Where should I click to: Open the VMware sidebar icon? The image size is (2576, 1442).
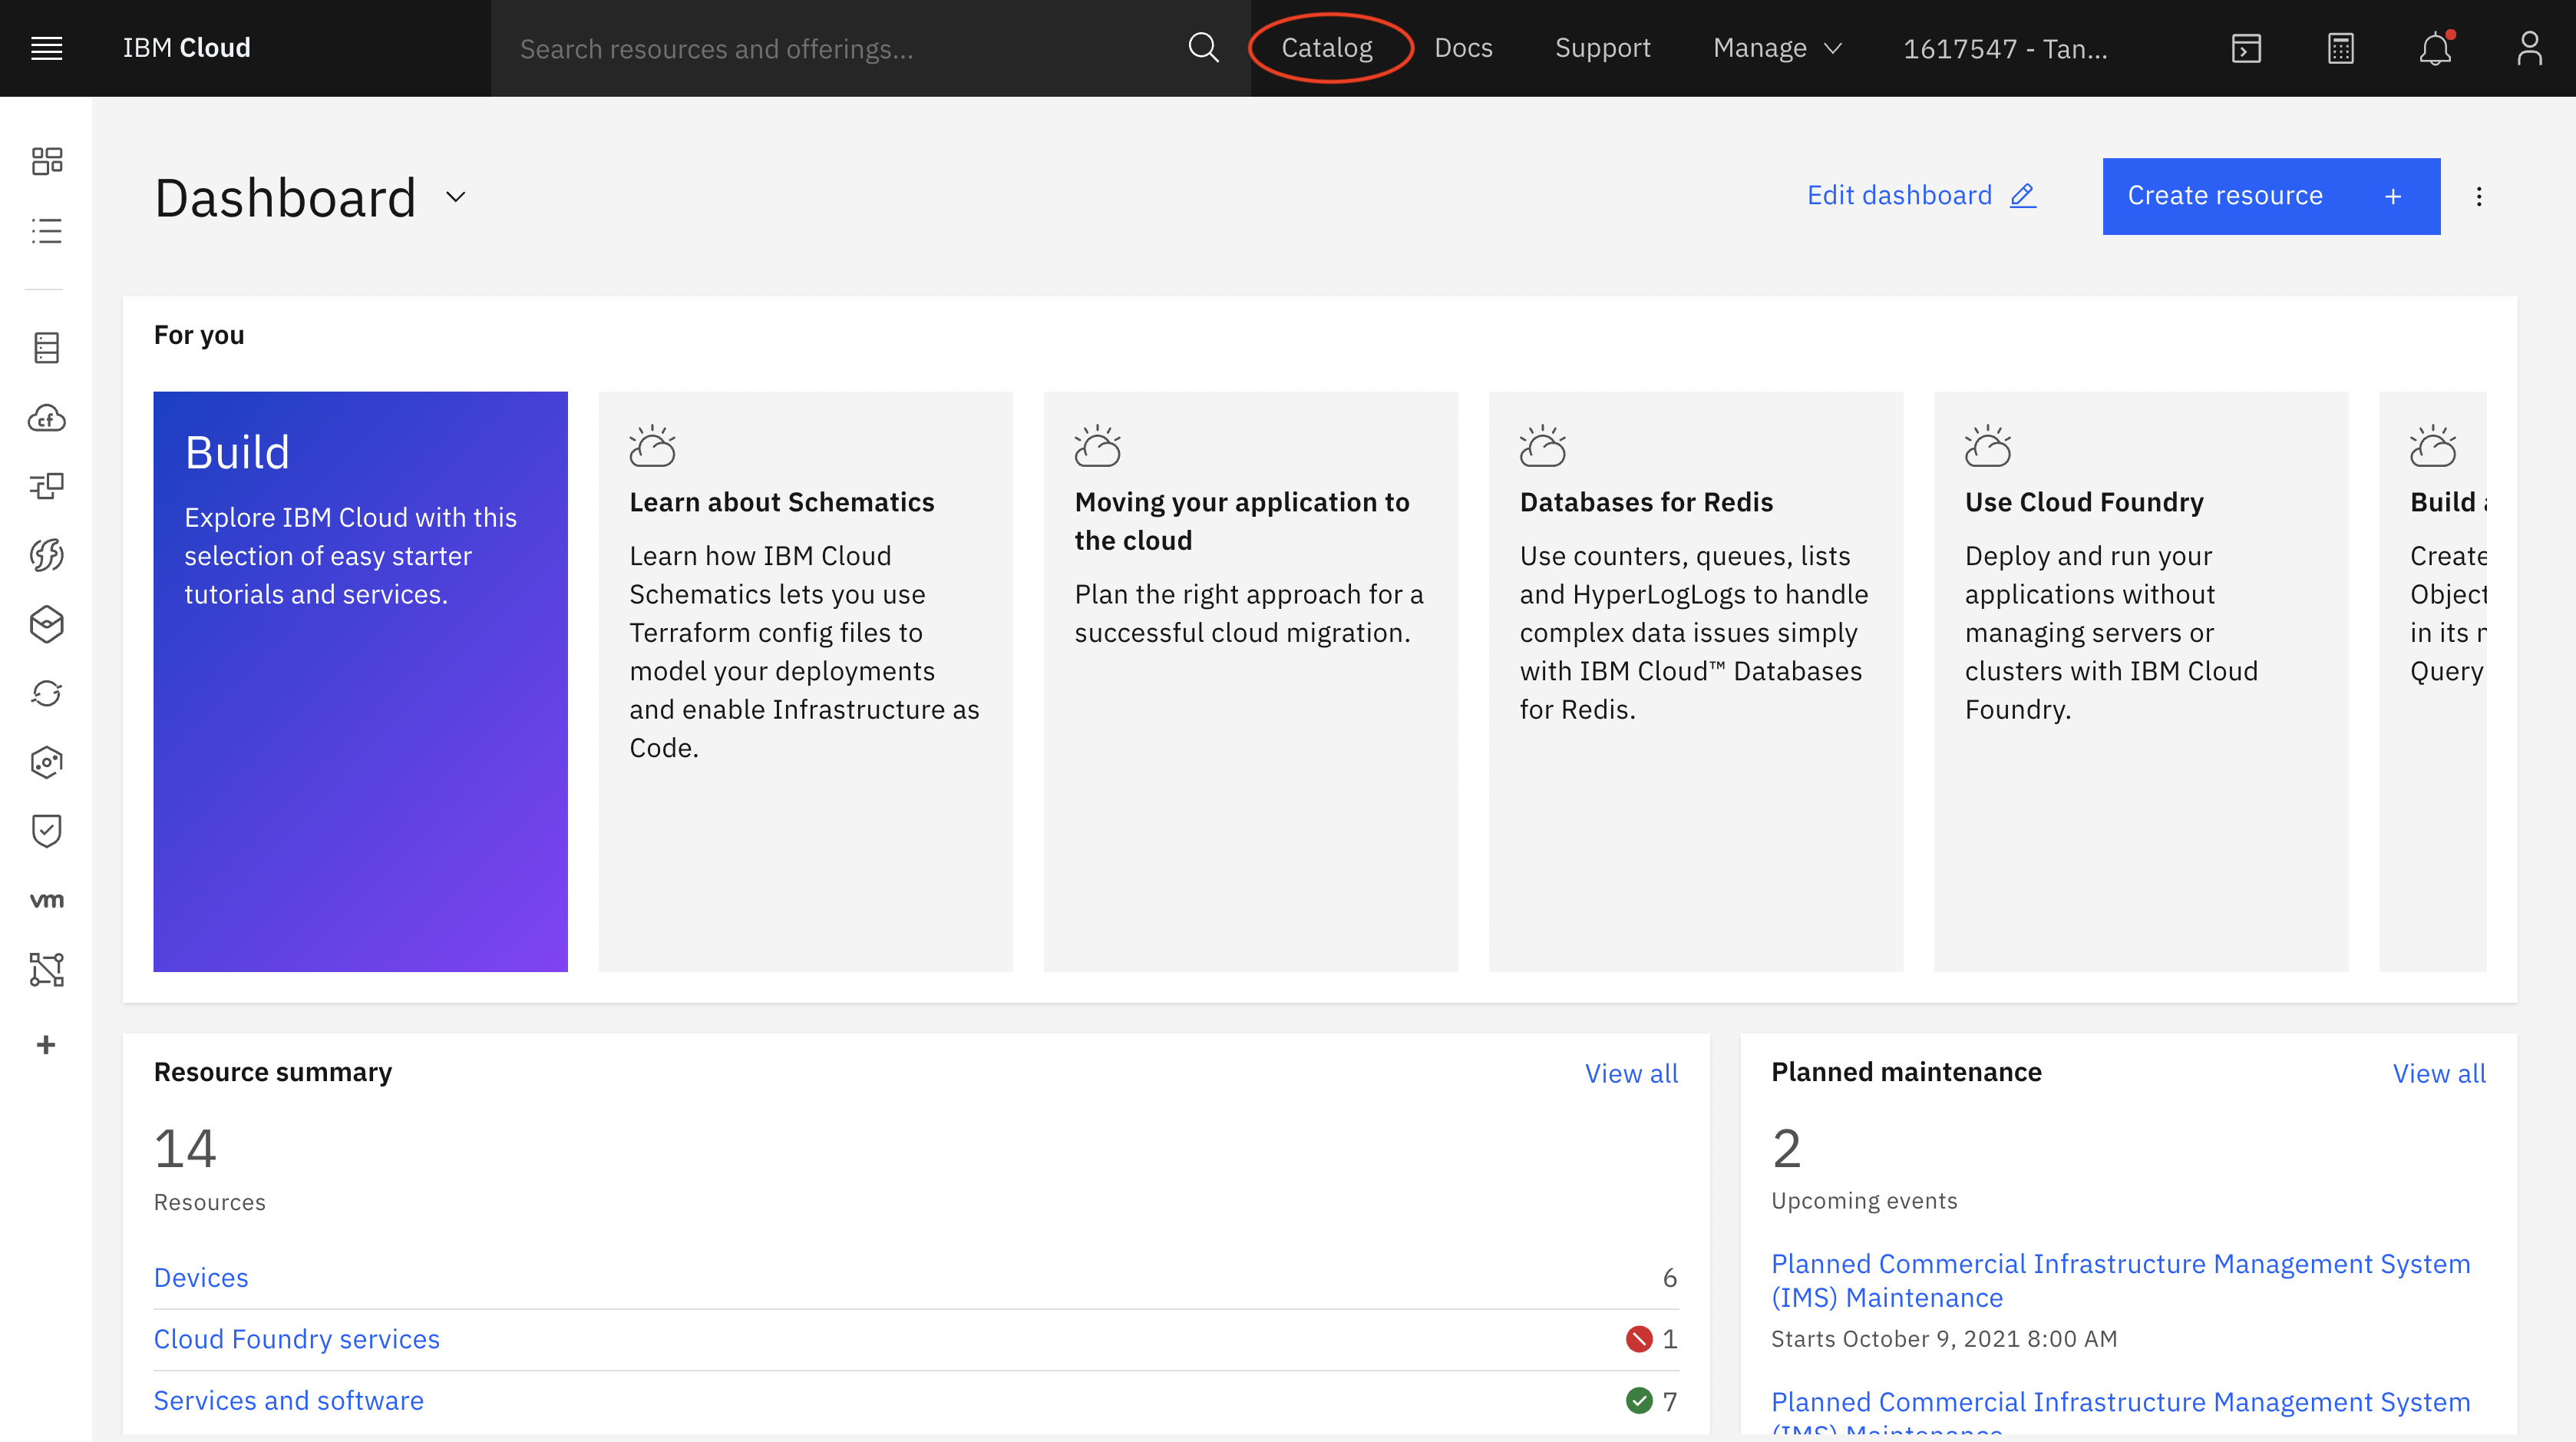pyautogui.click(x=46, y=900)
